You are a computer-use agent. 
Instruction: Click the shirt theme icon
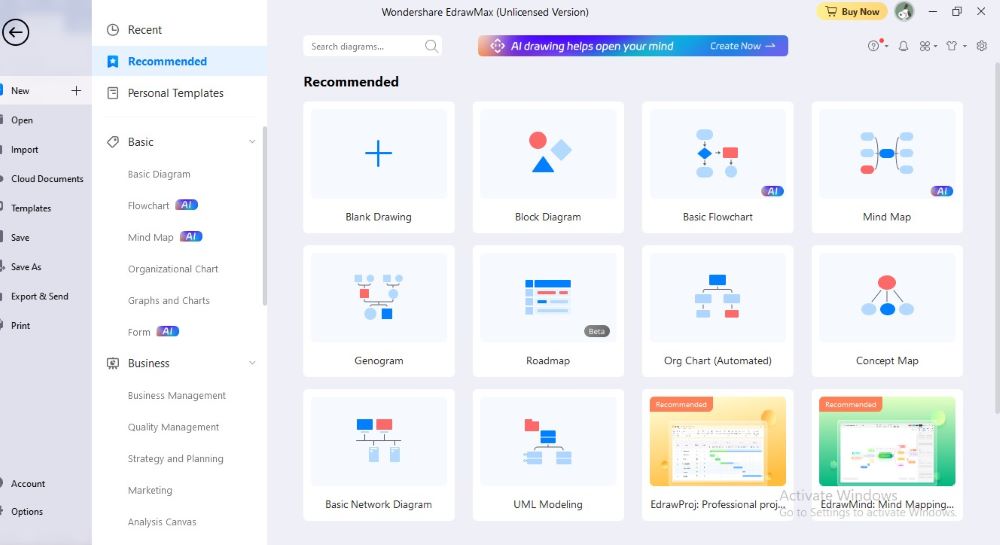tap(952, 46)
